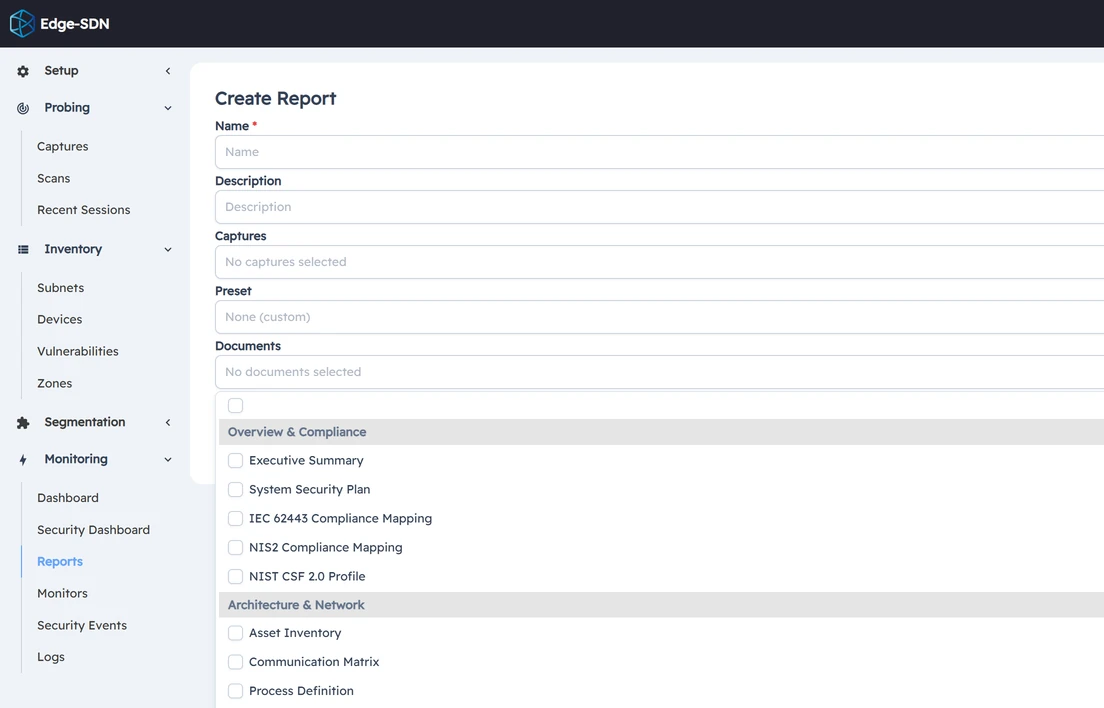The image size is (1104, 708).
Task: Click the Overview & Compliance group header
Action: coord(661,432)
